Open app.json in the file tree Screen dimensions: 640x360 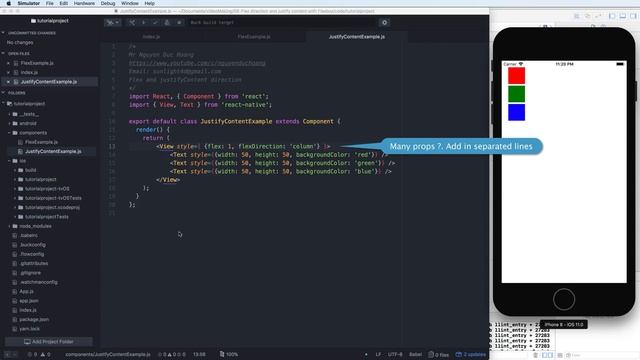click(x=29, y=301)
